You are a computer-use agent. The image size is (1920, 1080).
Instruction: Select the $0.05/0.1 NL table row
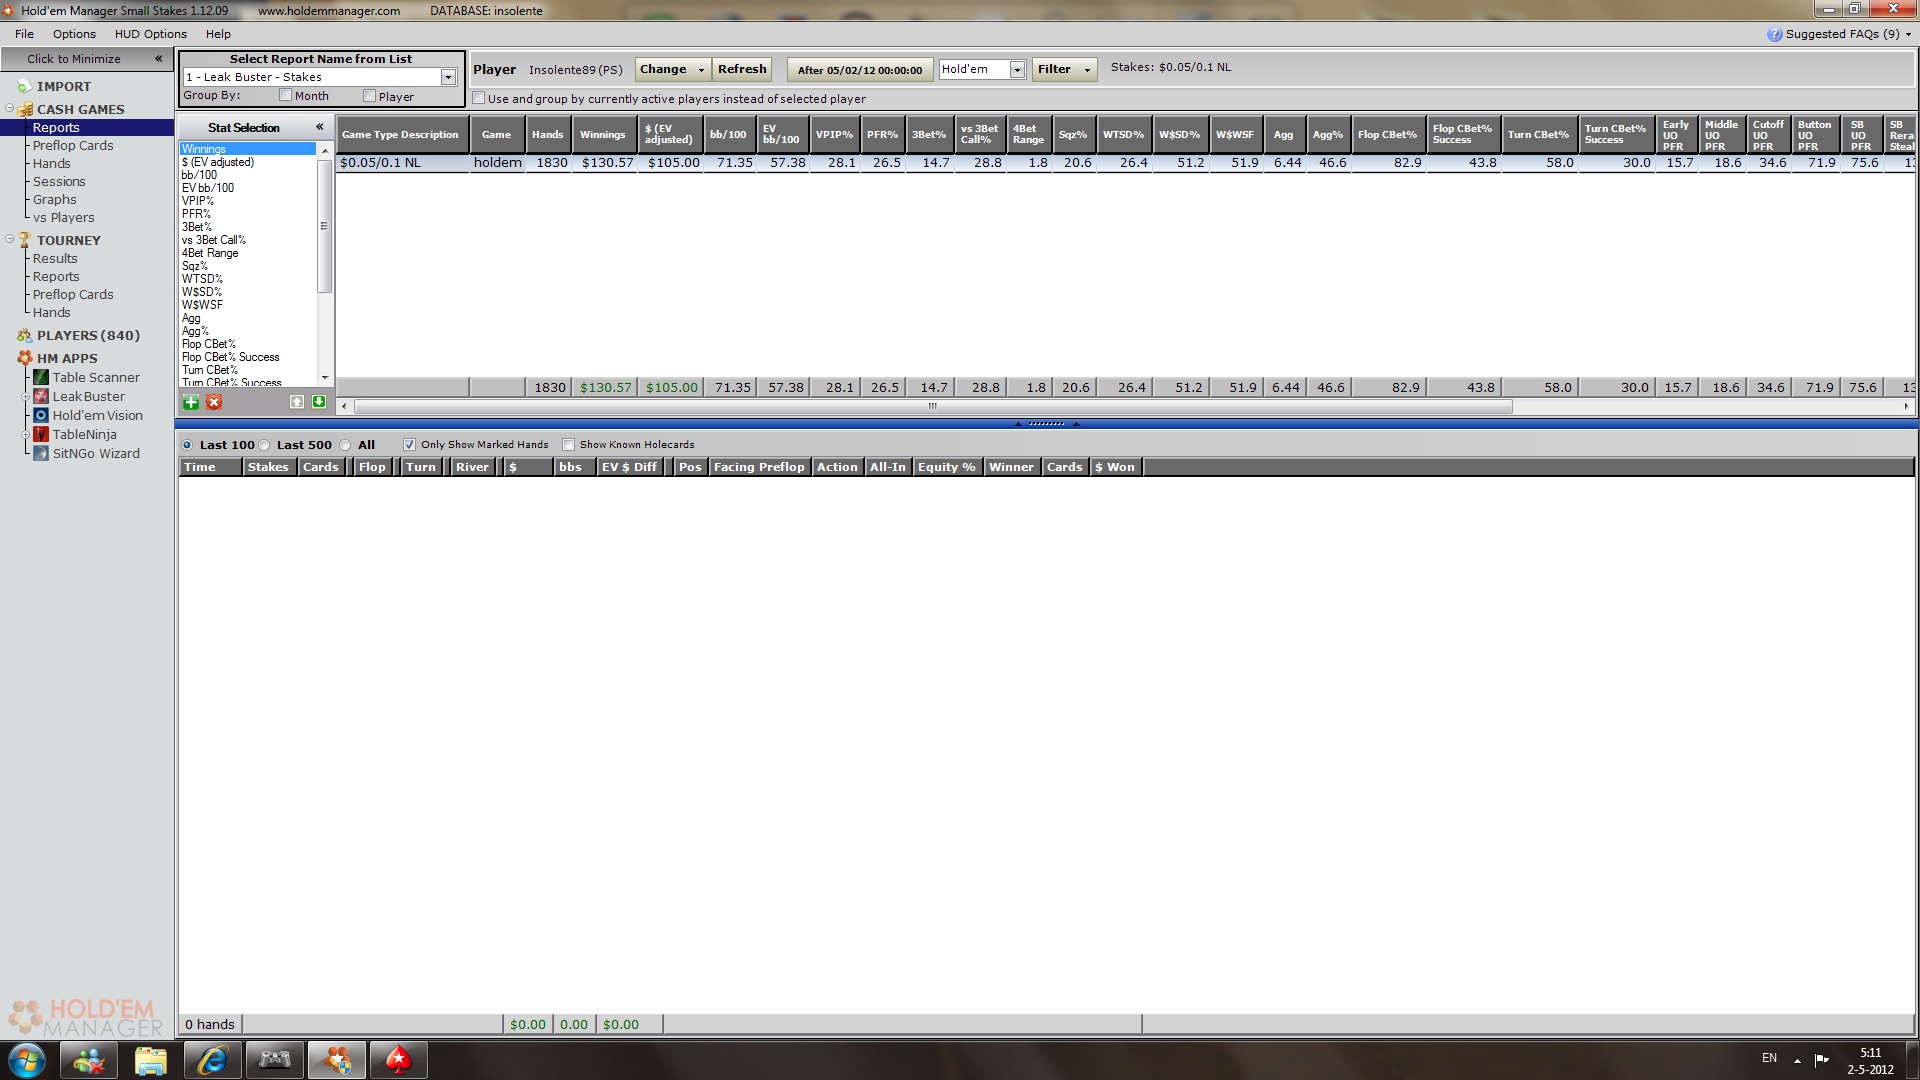click(1125, 163)
